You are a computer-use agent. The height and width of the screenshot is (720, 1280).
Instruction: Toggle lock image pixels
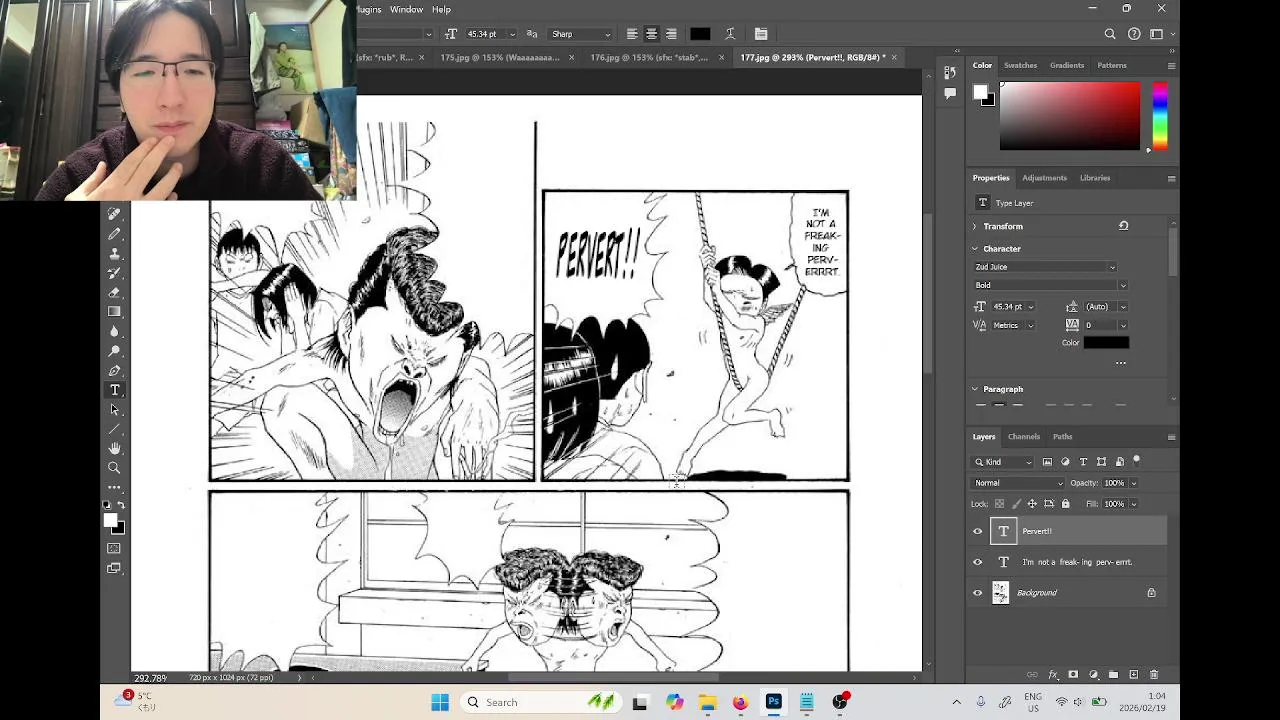click(1015, 504)
